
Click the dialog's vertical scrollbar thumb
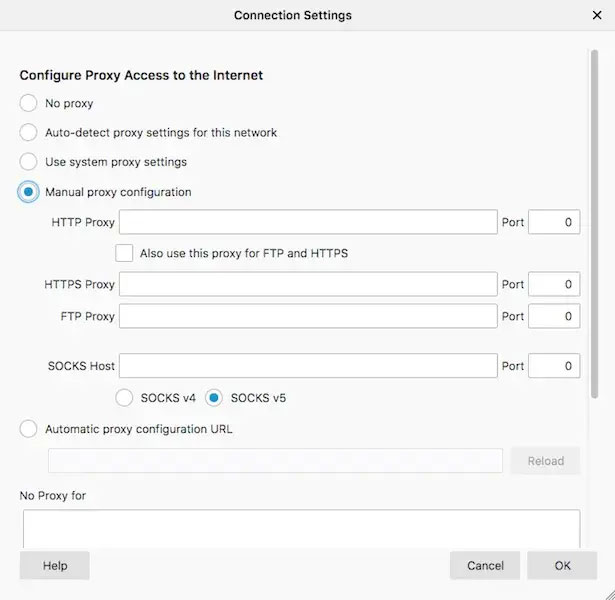pyautogui.click(x=595, y=224)
